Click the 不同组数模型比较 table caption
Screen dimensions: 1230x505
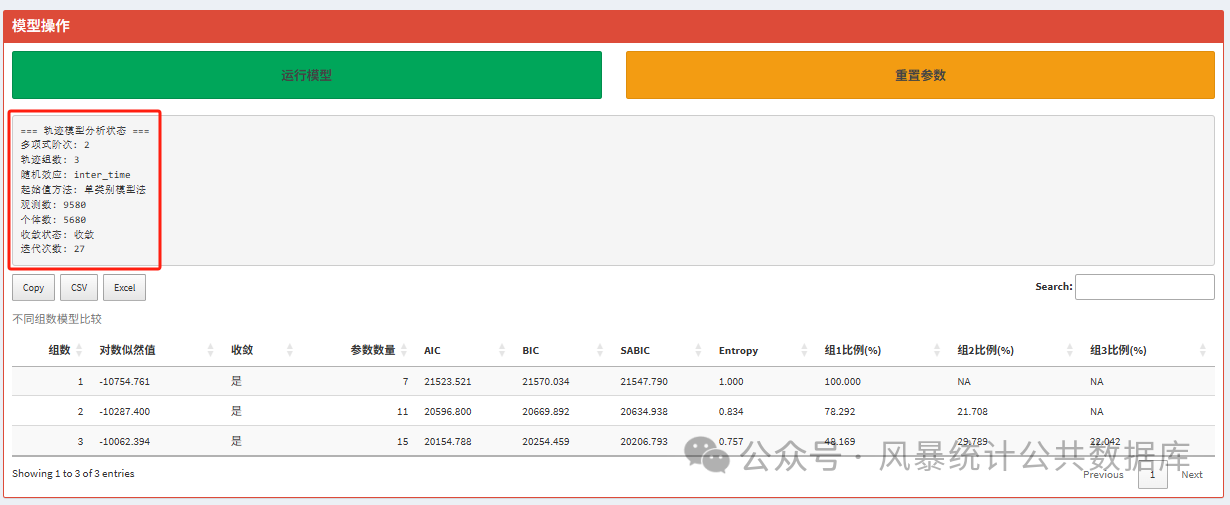tap(57, 319)
